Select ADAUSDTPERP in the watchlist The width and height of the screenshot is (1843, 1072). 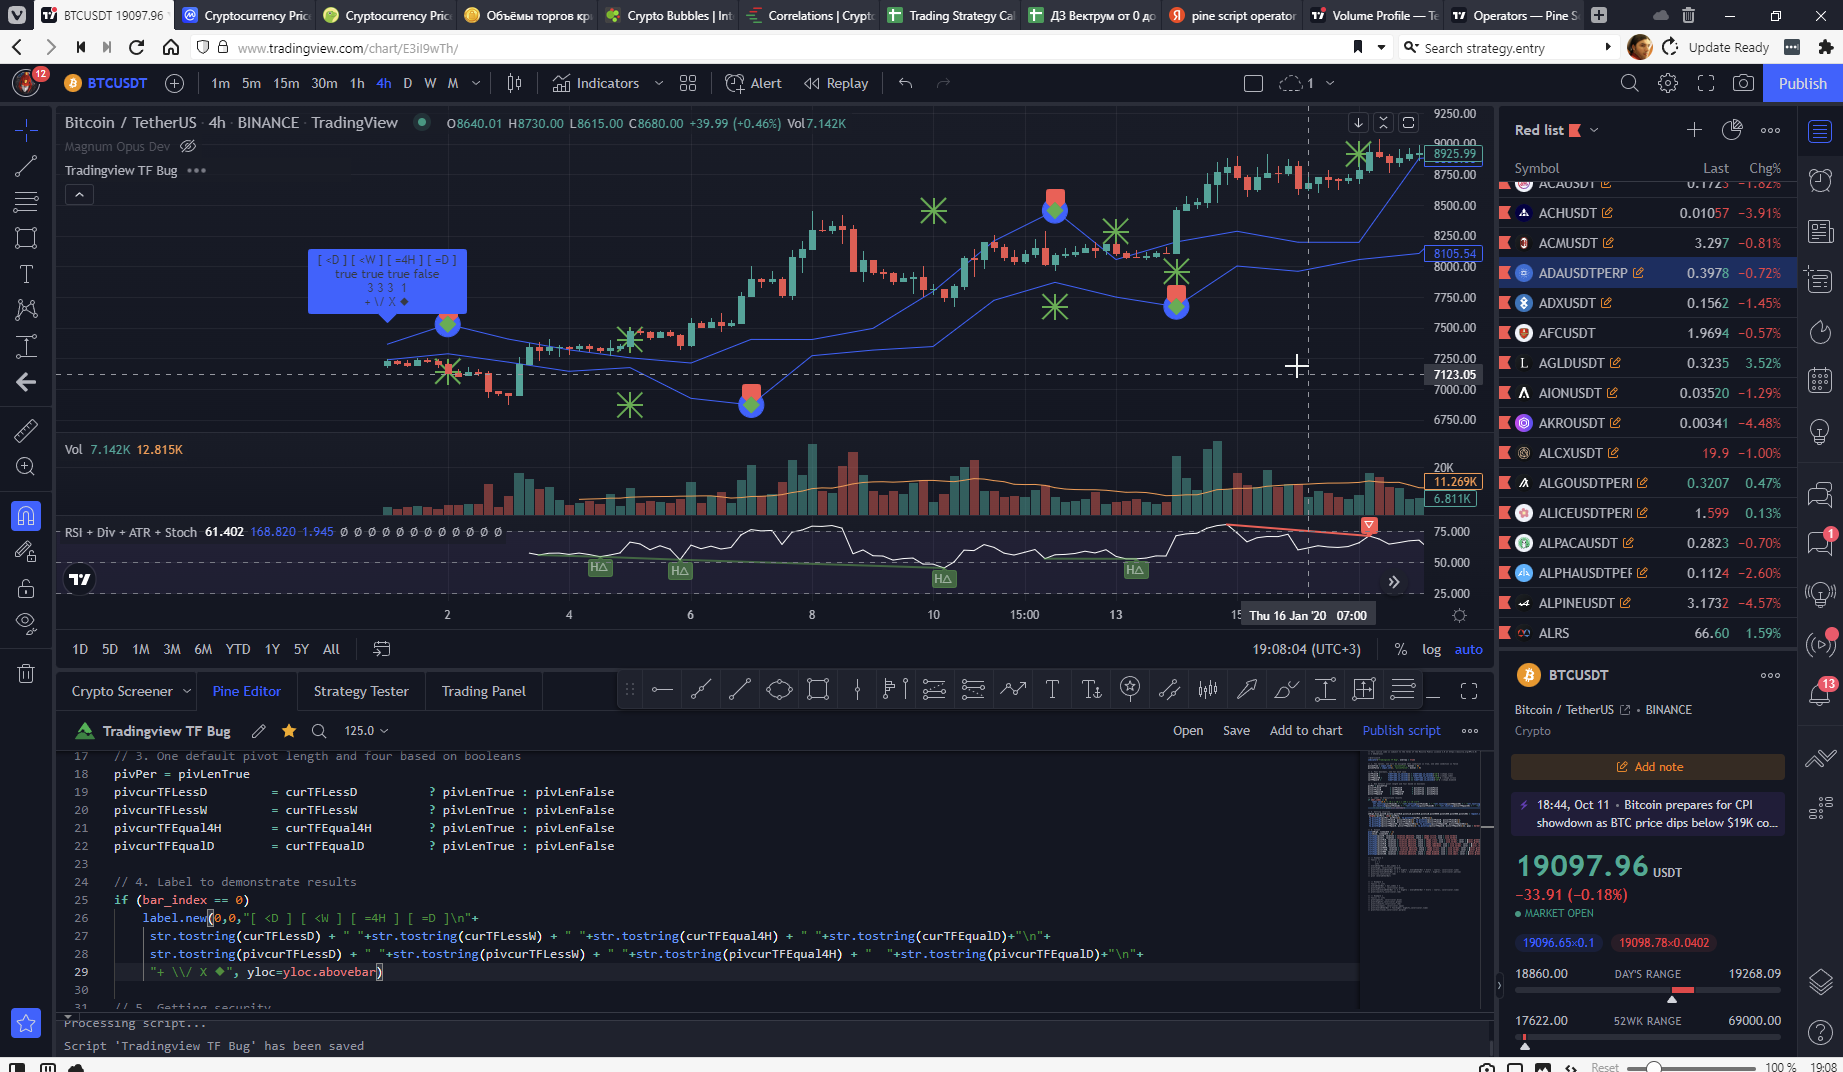pos(1647,273)
